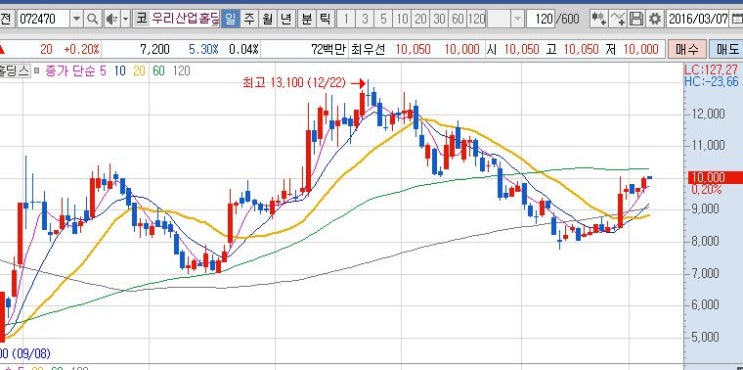The height and width of the screenshot is (370, 743).
Task: Select the 분 minute chart period
Action: 307,19
